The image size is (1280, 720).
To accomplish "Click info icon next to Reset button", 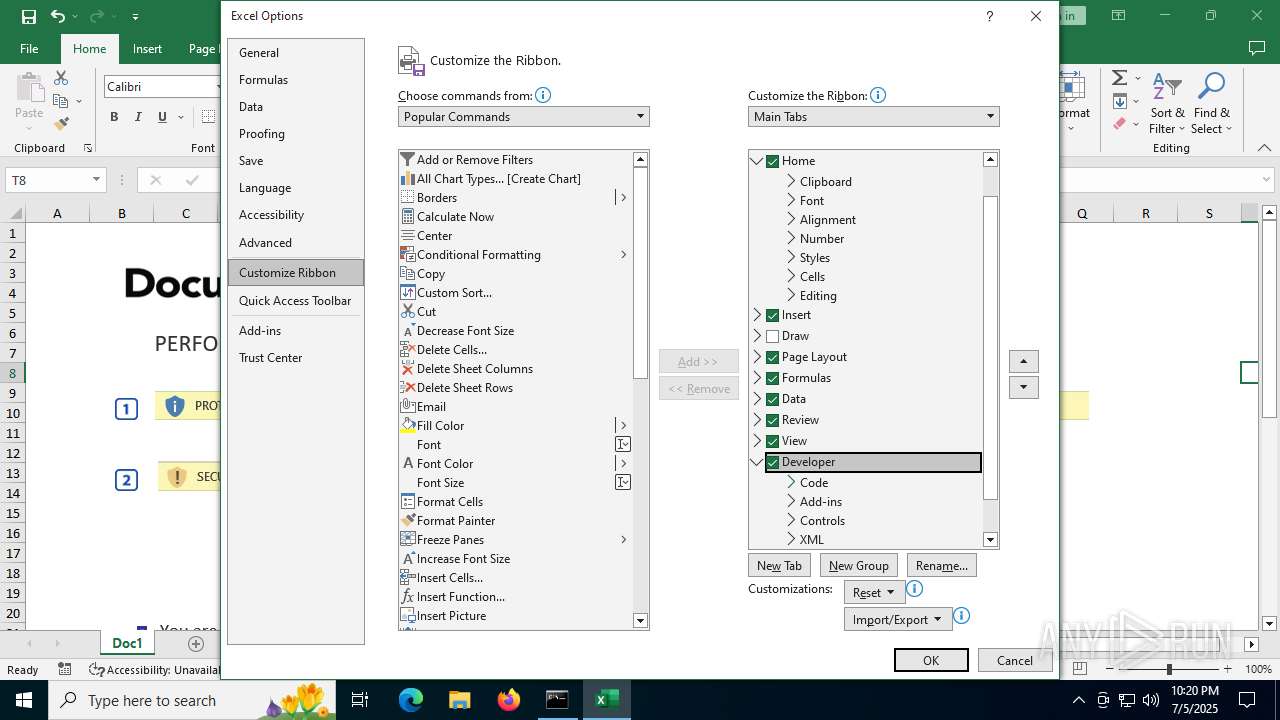I will 914,590.
